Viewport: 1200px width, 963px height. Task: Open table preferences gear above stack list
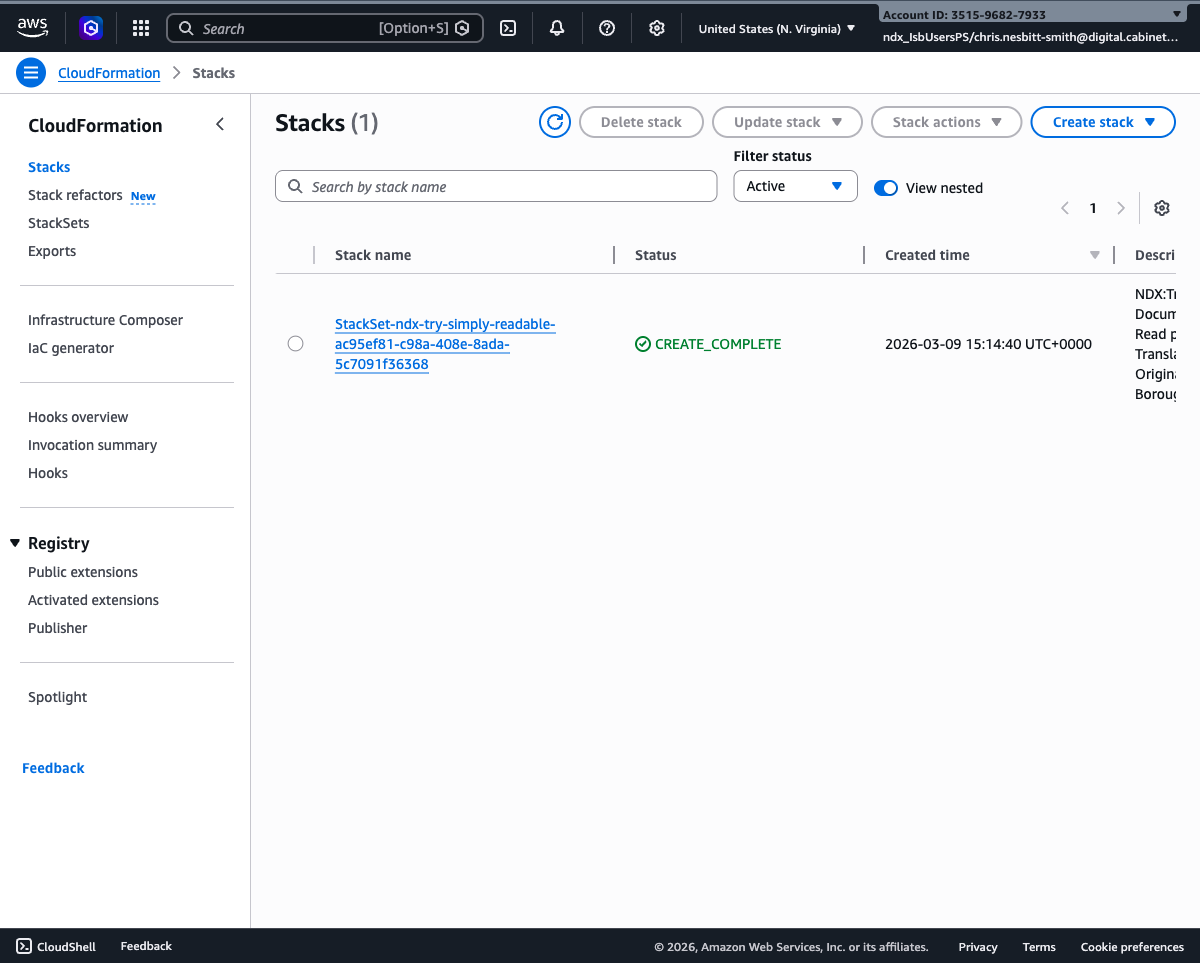1161,208
